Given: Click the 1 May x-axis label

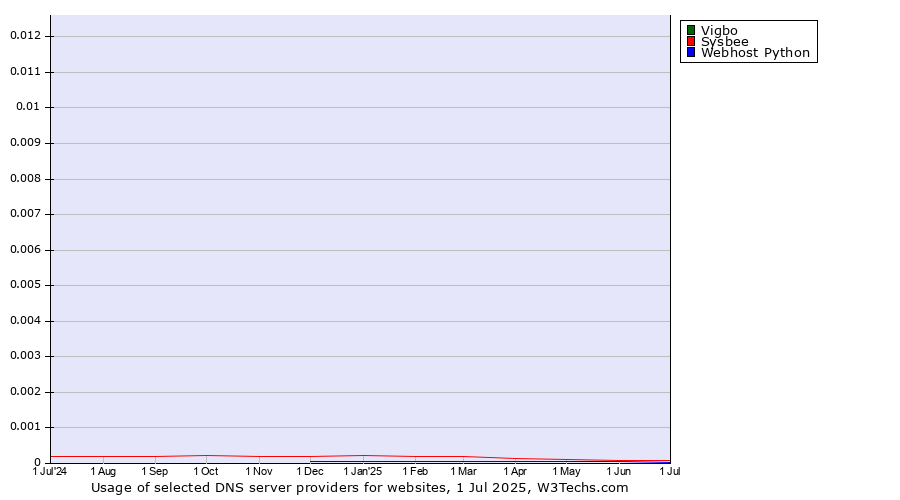Looking at the screenshot, I should 567,471.
